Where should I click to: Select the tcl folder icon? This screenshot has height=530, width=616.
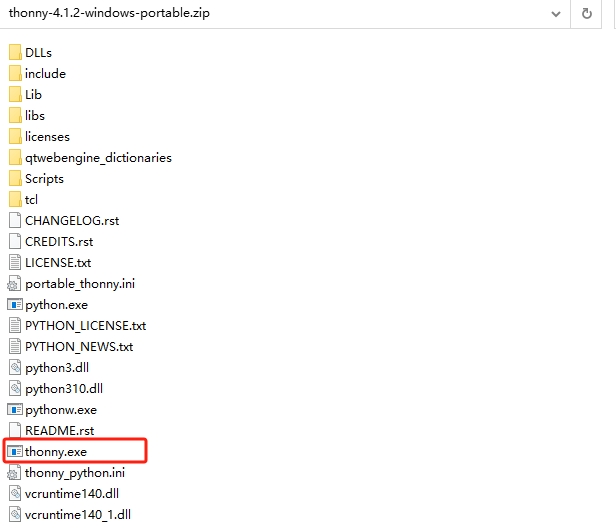15,200
